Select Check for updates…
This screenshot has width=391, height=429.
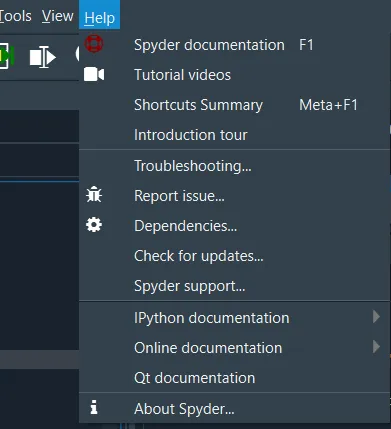tap(235, 256)
